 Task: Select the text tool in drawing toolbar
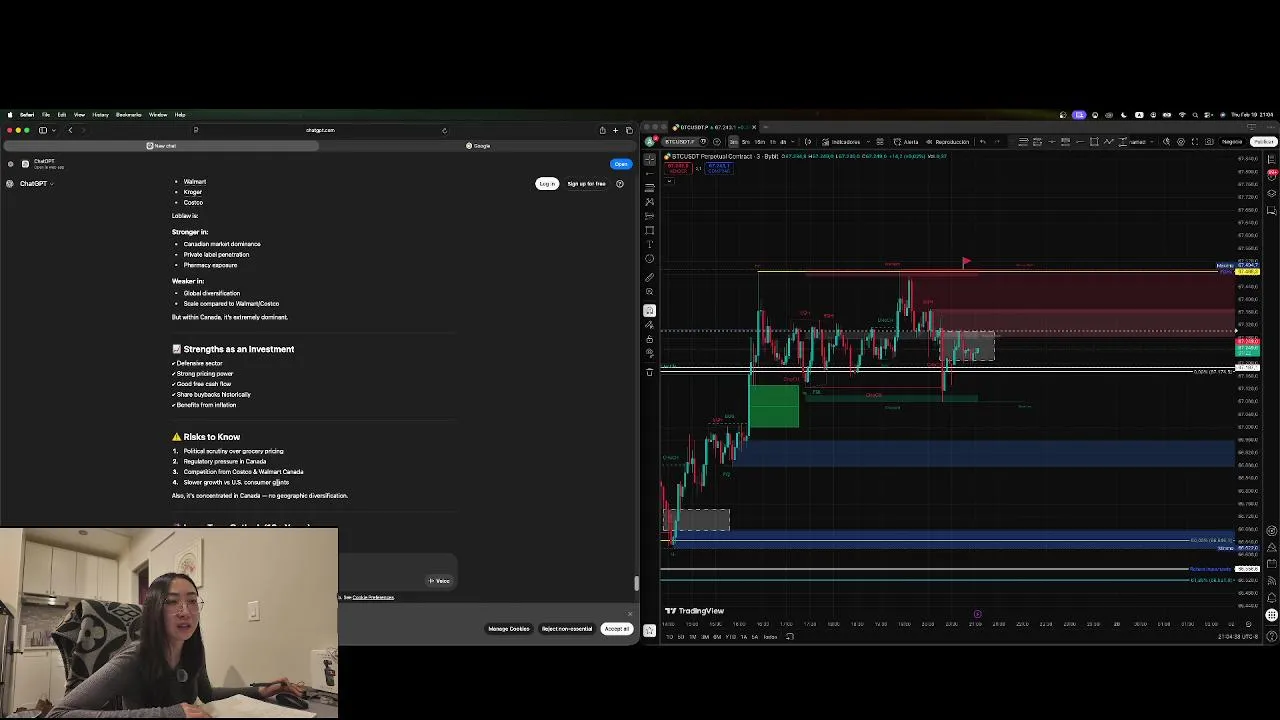tap(649, 244)
